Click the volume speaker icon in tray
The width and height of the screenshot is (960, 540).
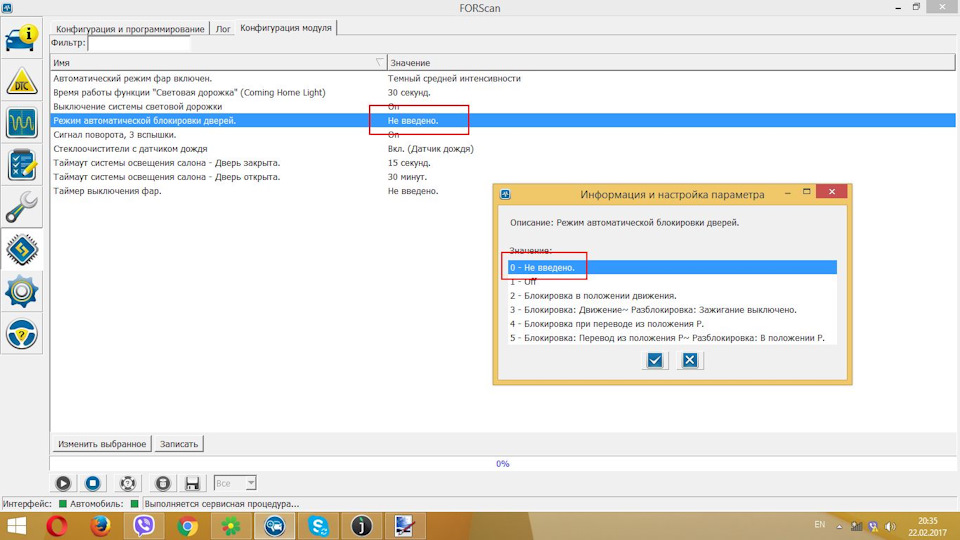(x=890, y=526)
